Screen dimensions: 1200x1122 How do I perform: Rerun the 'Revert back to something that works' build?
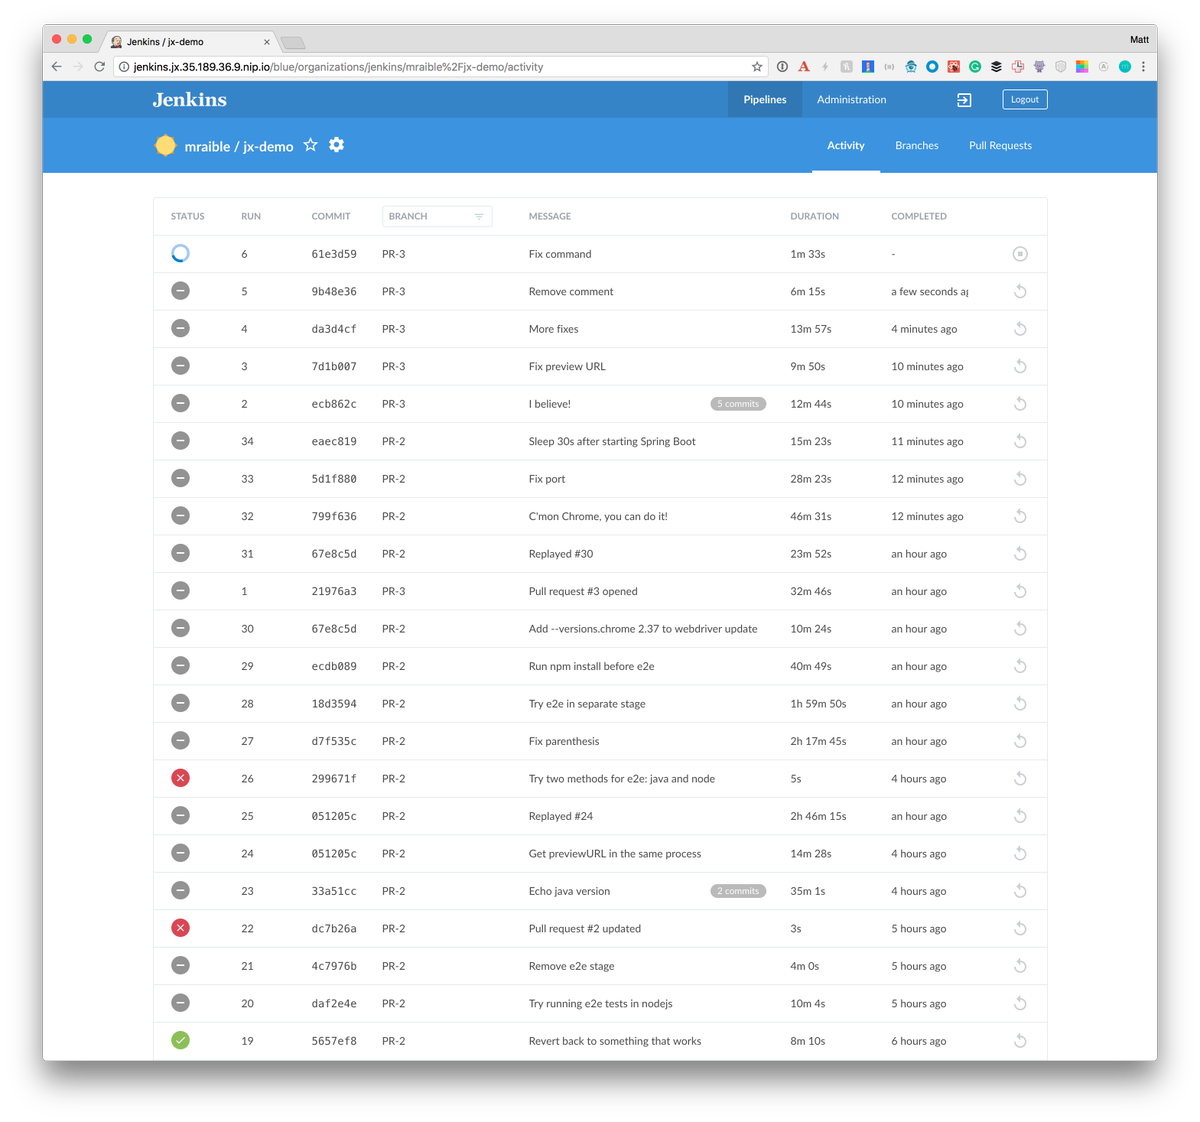1020,1041
